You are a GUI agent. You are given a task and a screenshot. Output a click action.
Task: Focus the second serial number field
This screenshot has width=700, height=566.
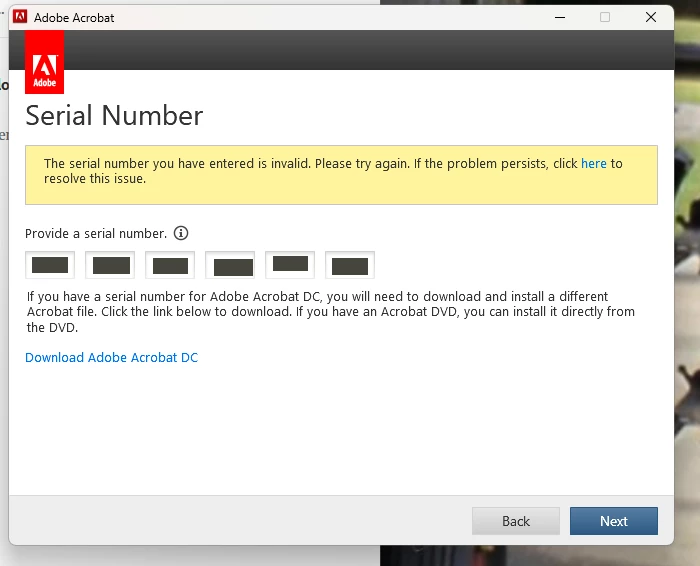110,265
